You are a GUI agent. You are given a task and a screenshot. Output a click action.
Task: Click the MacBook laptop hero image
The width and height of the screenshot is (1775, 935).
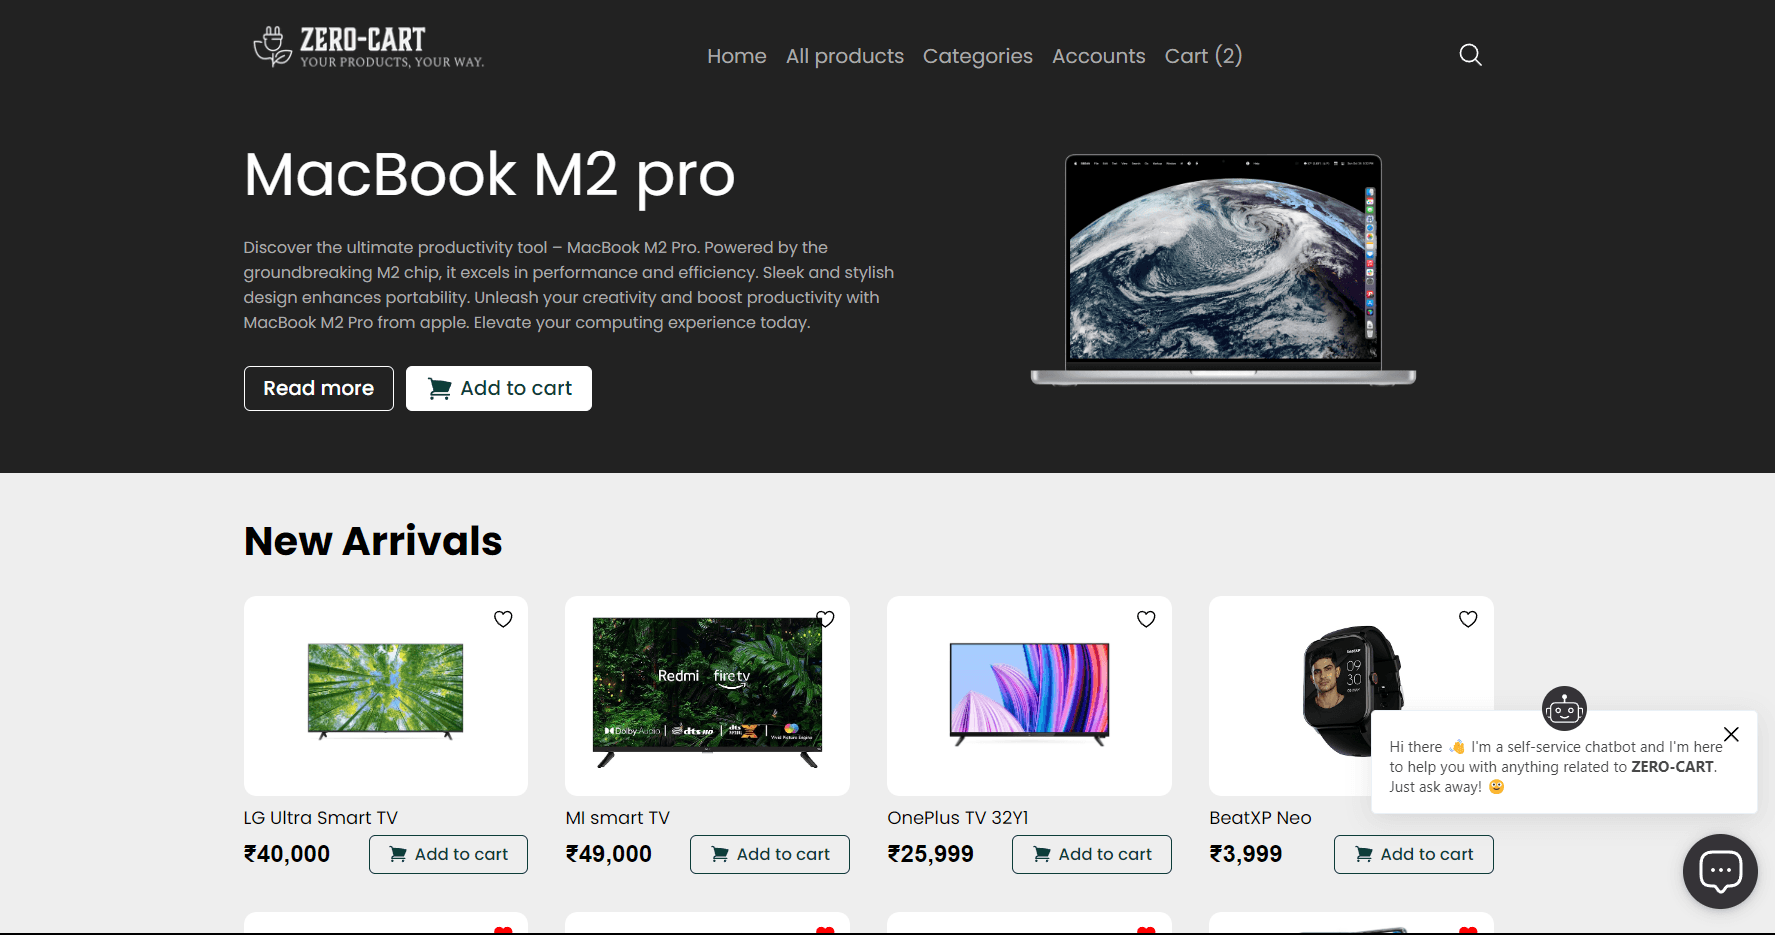pyautogui.click(x=1223, y=270)
